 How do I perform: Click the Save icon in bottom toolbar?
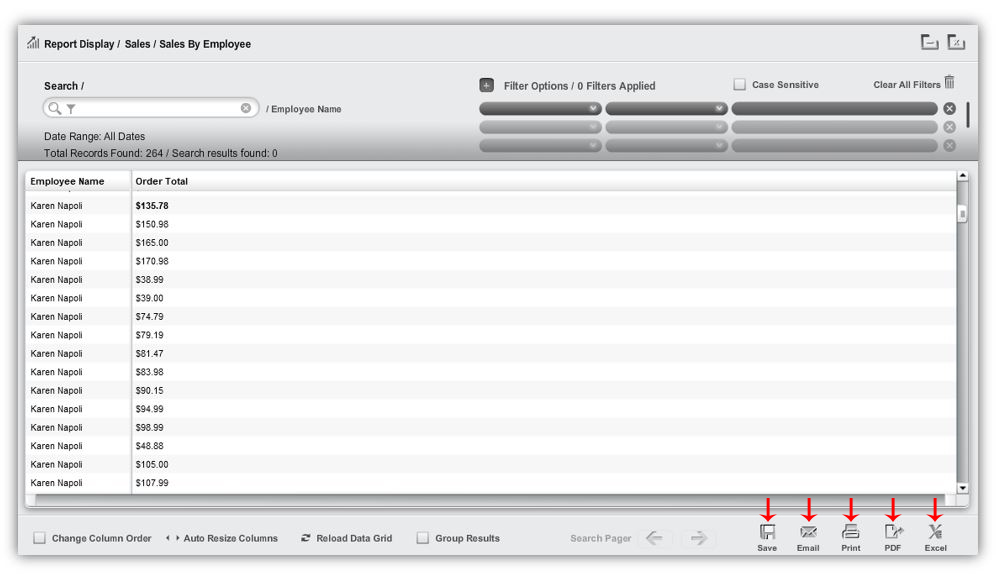tap(767, 533)
